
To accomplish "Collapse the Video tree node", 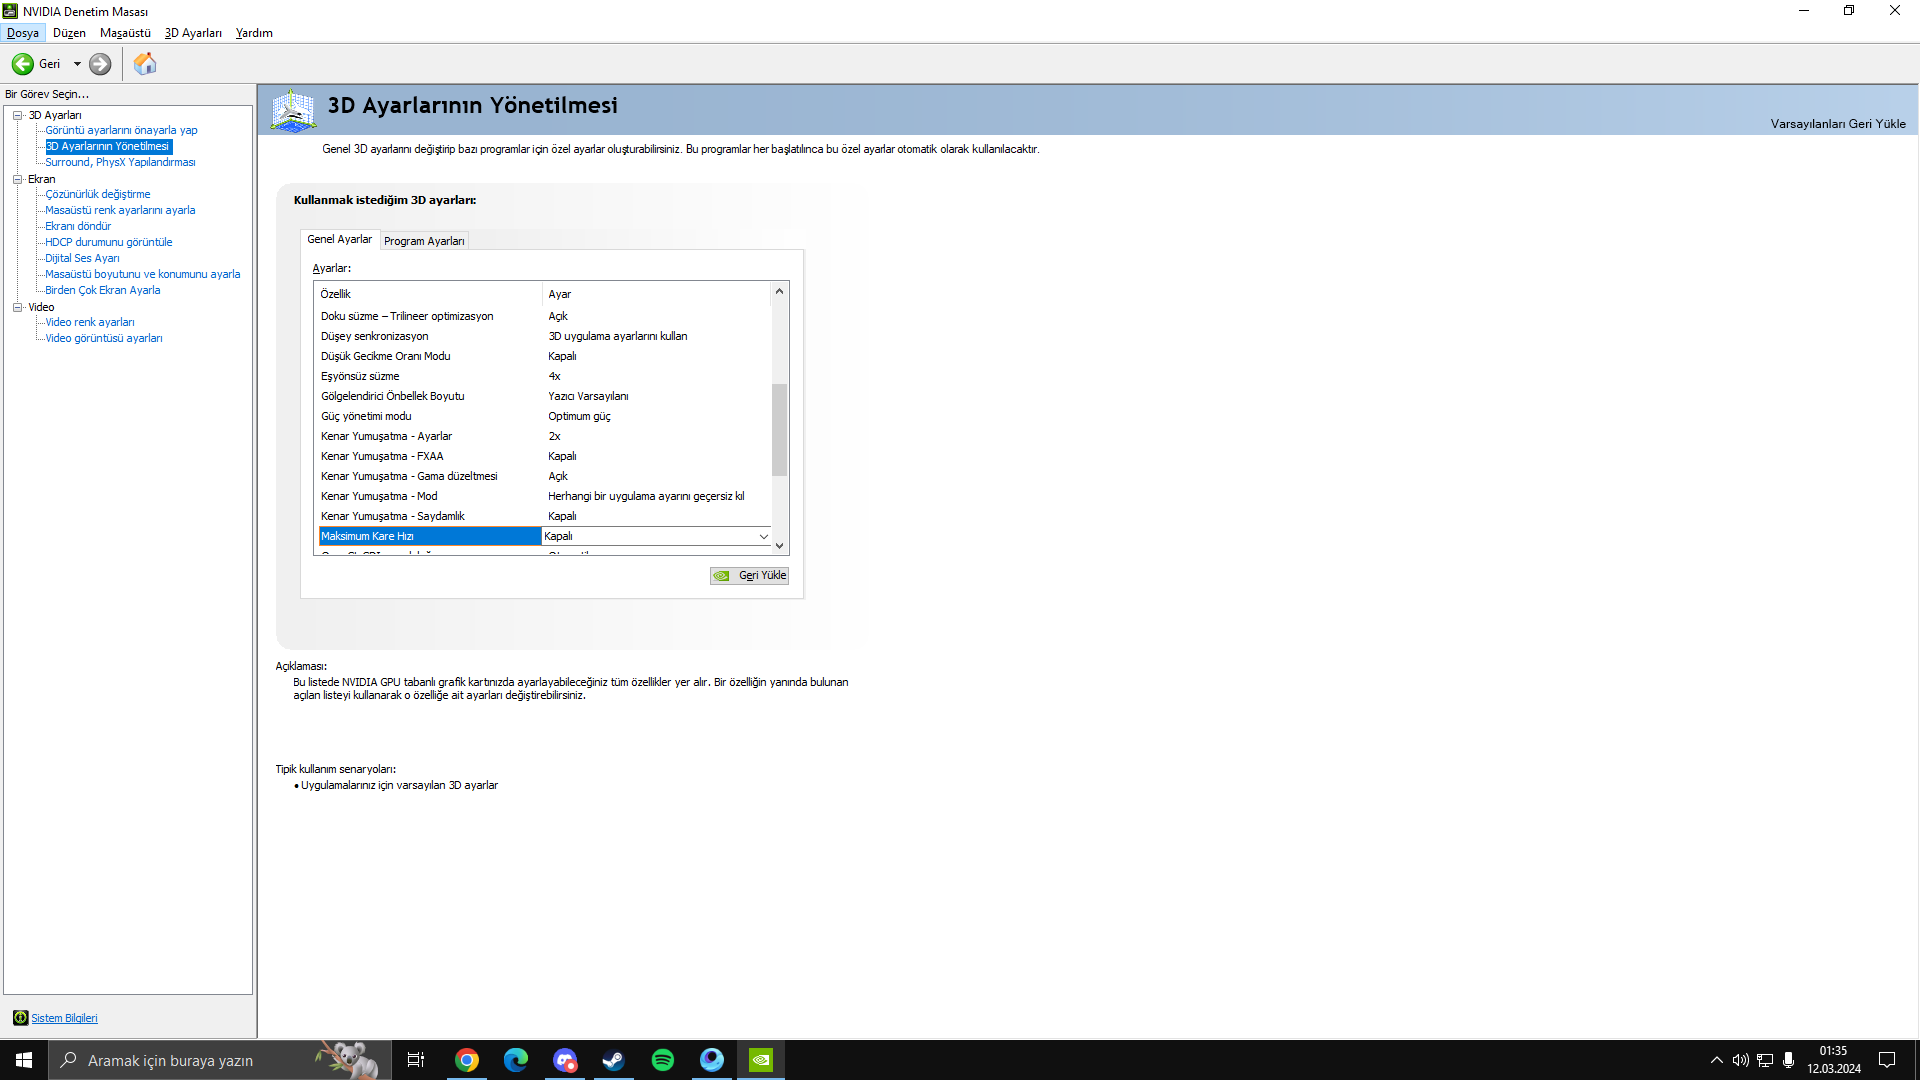I will click(x=17, y=307).
